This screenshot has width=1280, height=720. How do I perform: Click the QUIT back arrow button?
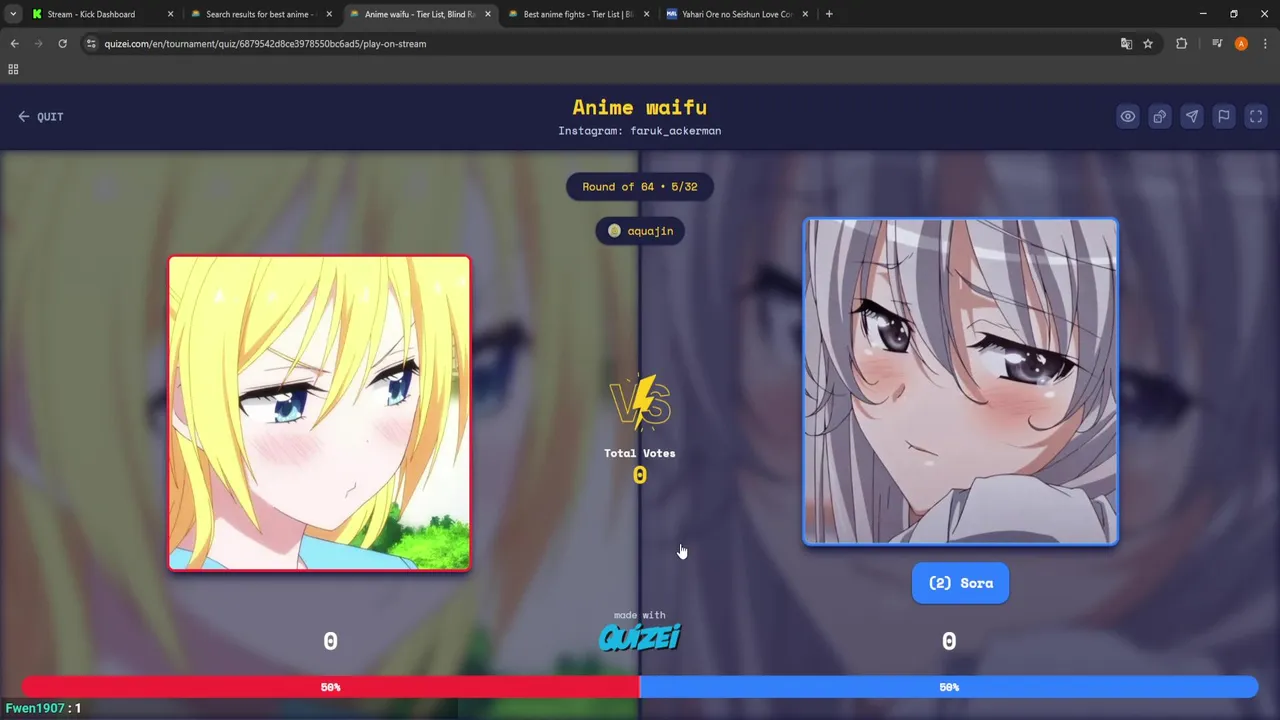pos(41,116)
